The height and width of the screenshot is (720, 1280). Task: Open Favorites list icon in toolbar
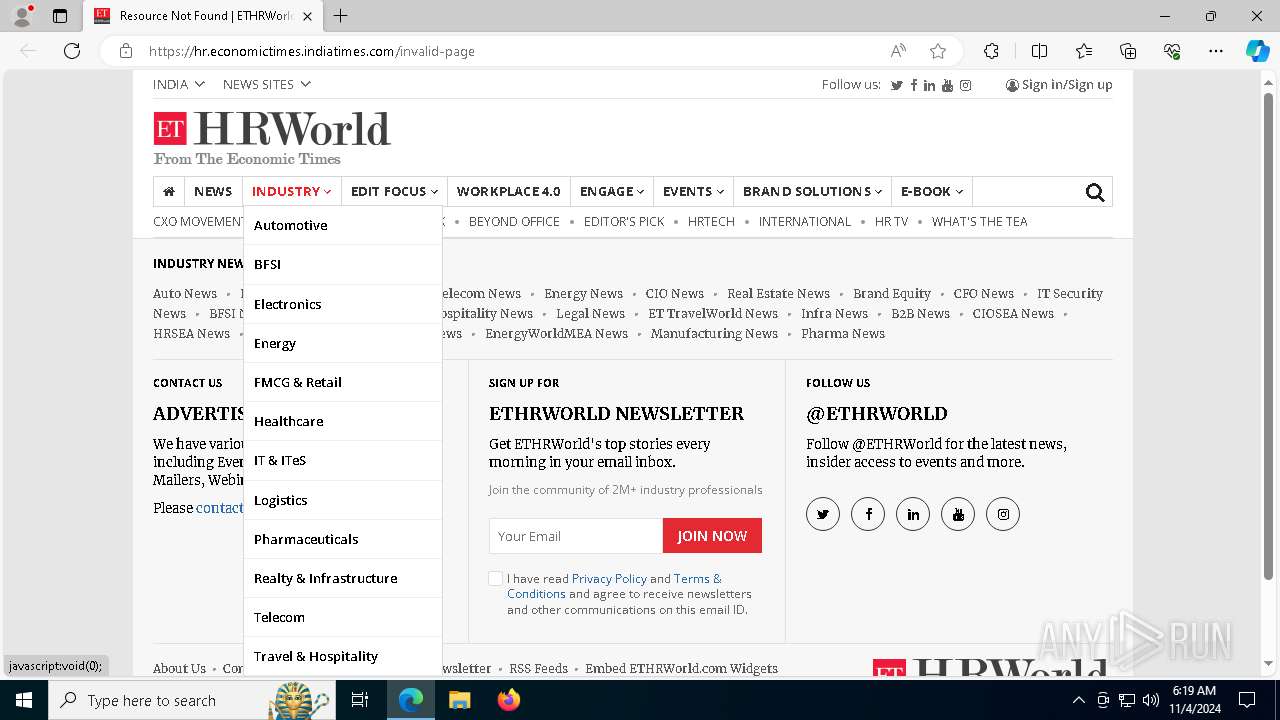tap(1084, 51)
